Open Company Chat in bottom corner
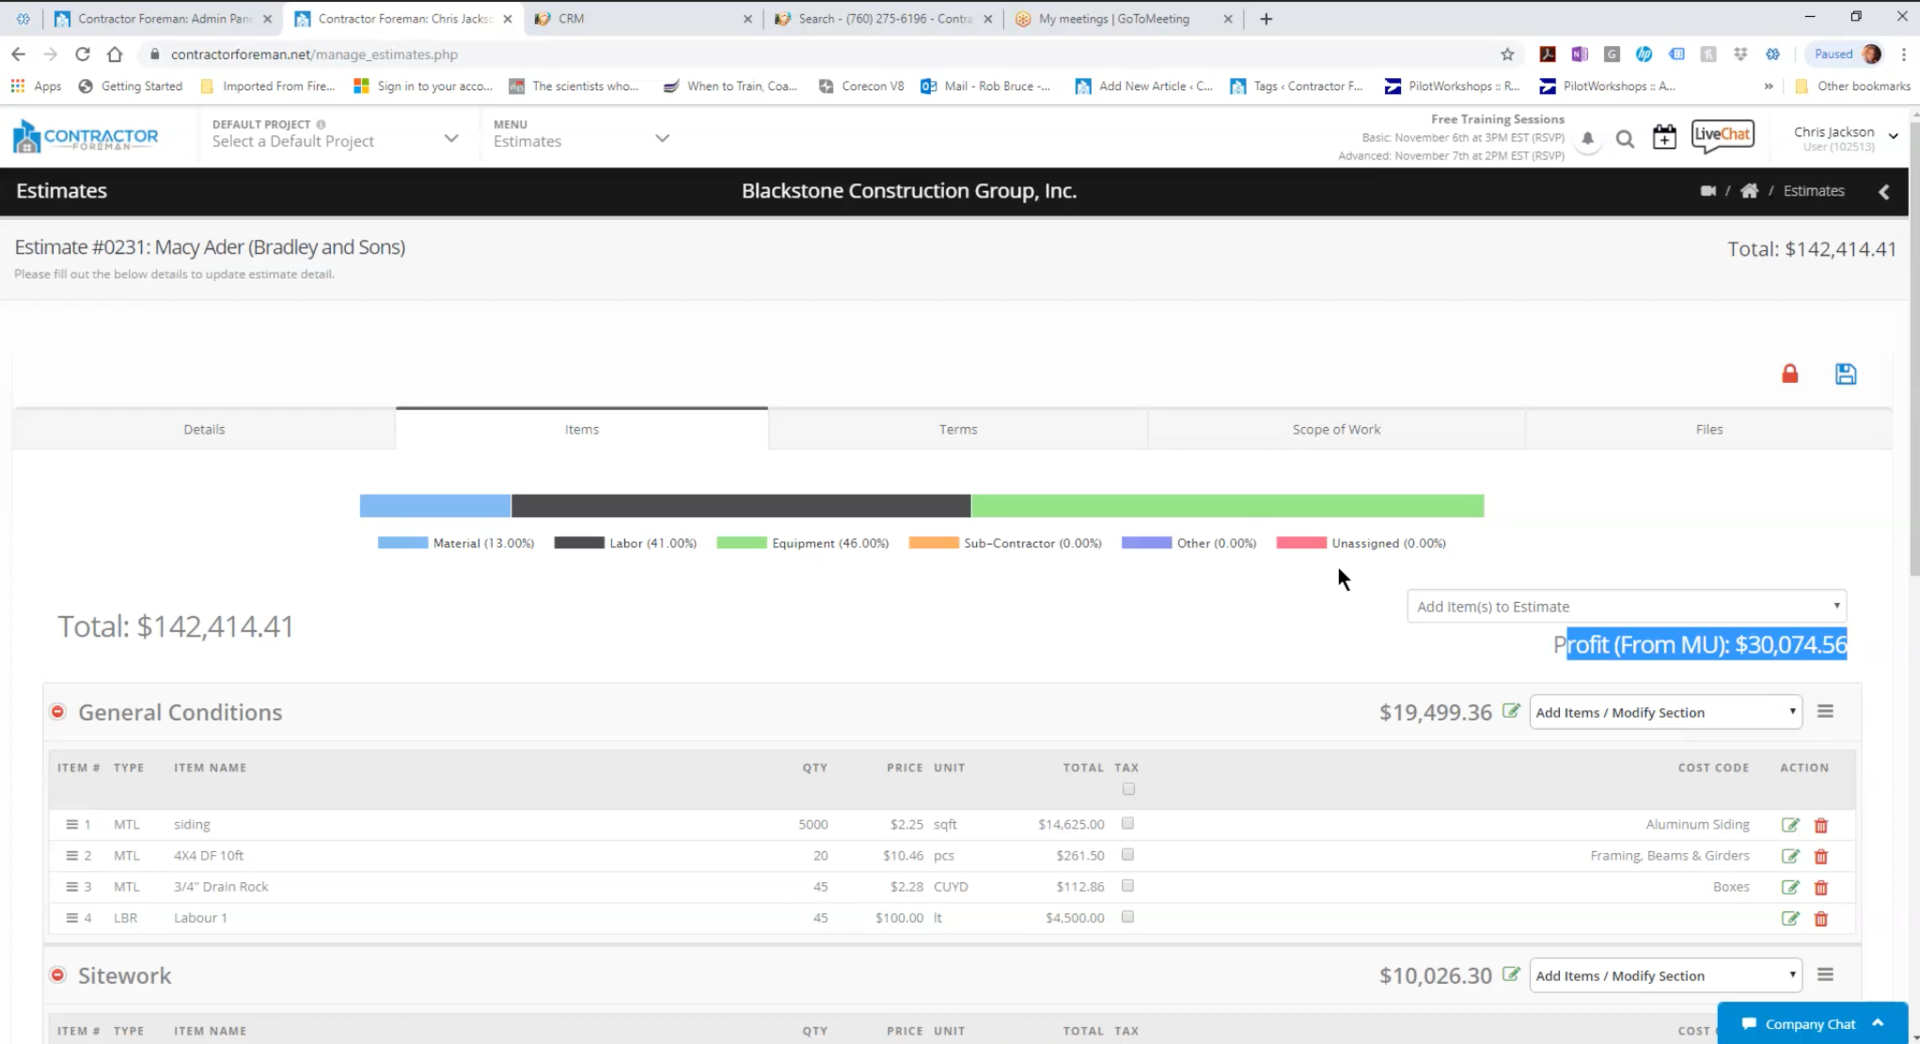 tap(1810, 1023)
